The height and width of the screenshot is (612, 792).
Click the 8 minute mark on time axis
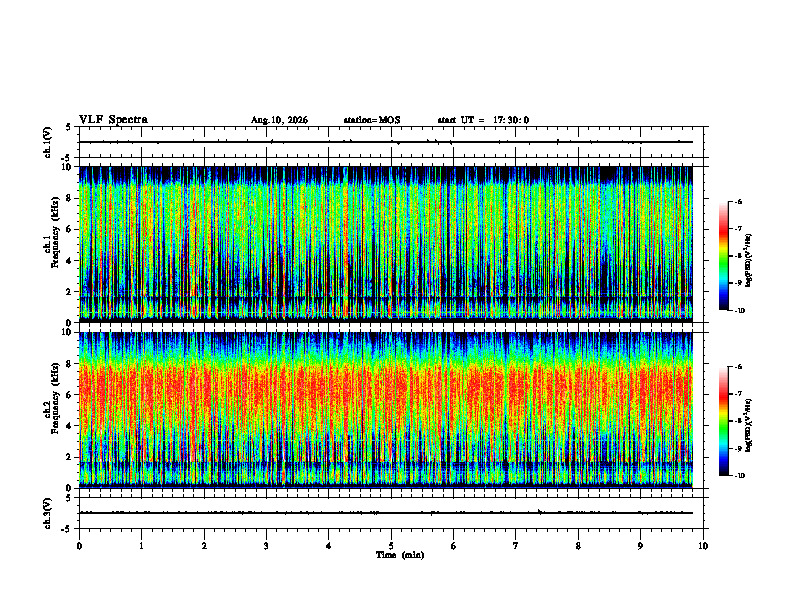(578, 546)
